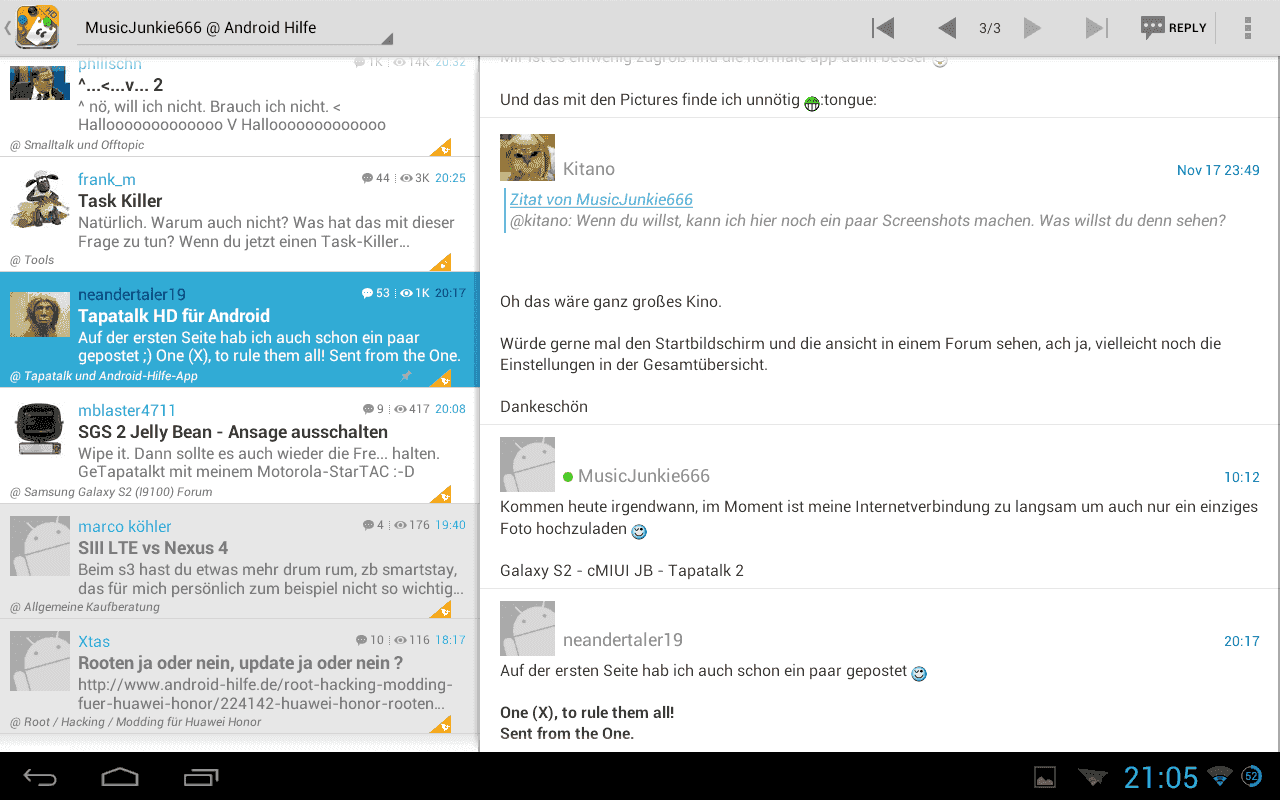
Task: Tap the Android home button
Action: click(x=120, y=776)
